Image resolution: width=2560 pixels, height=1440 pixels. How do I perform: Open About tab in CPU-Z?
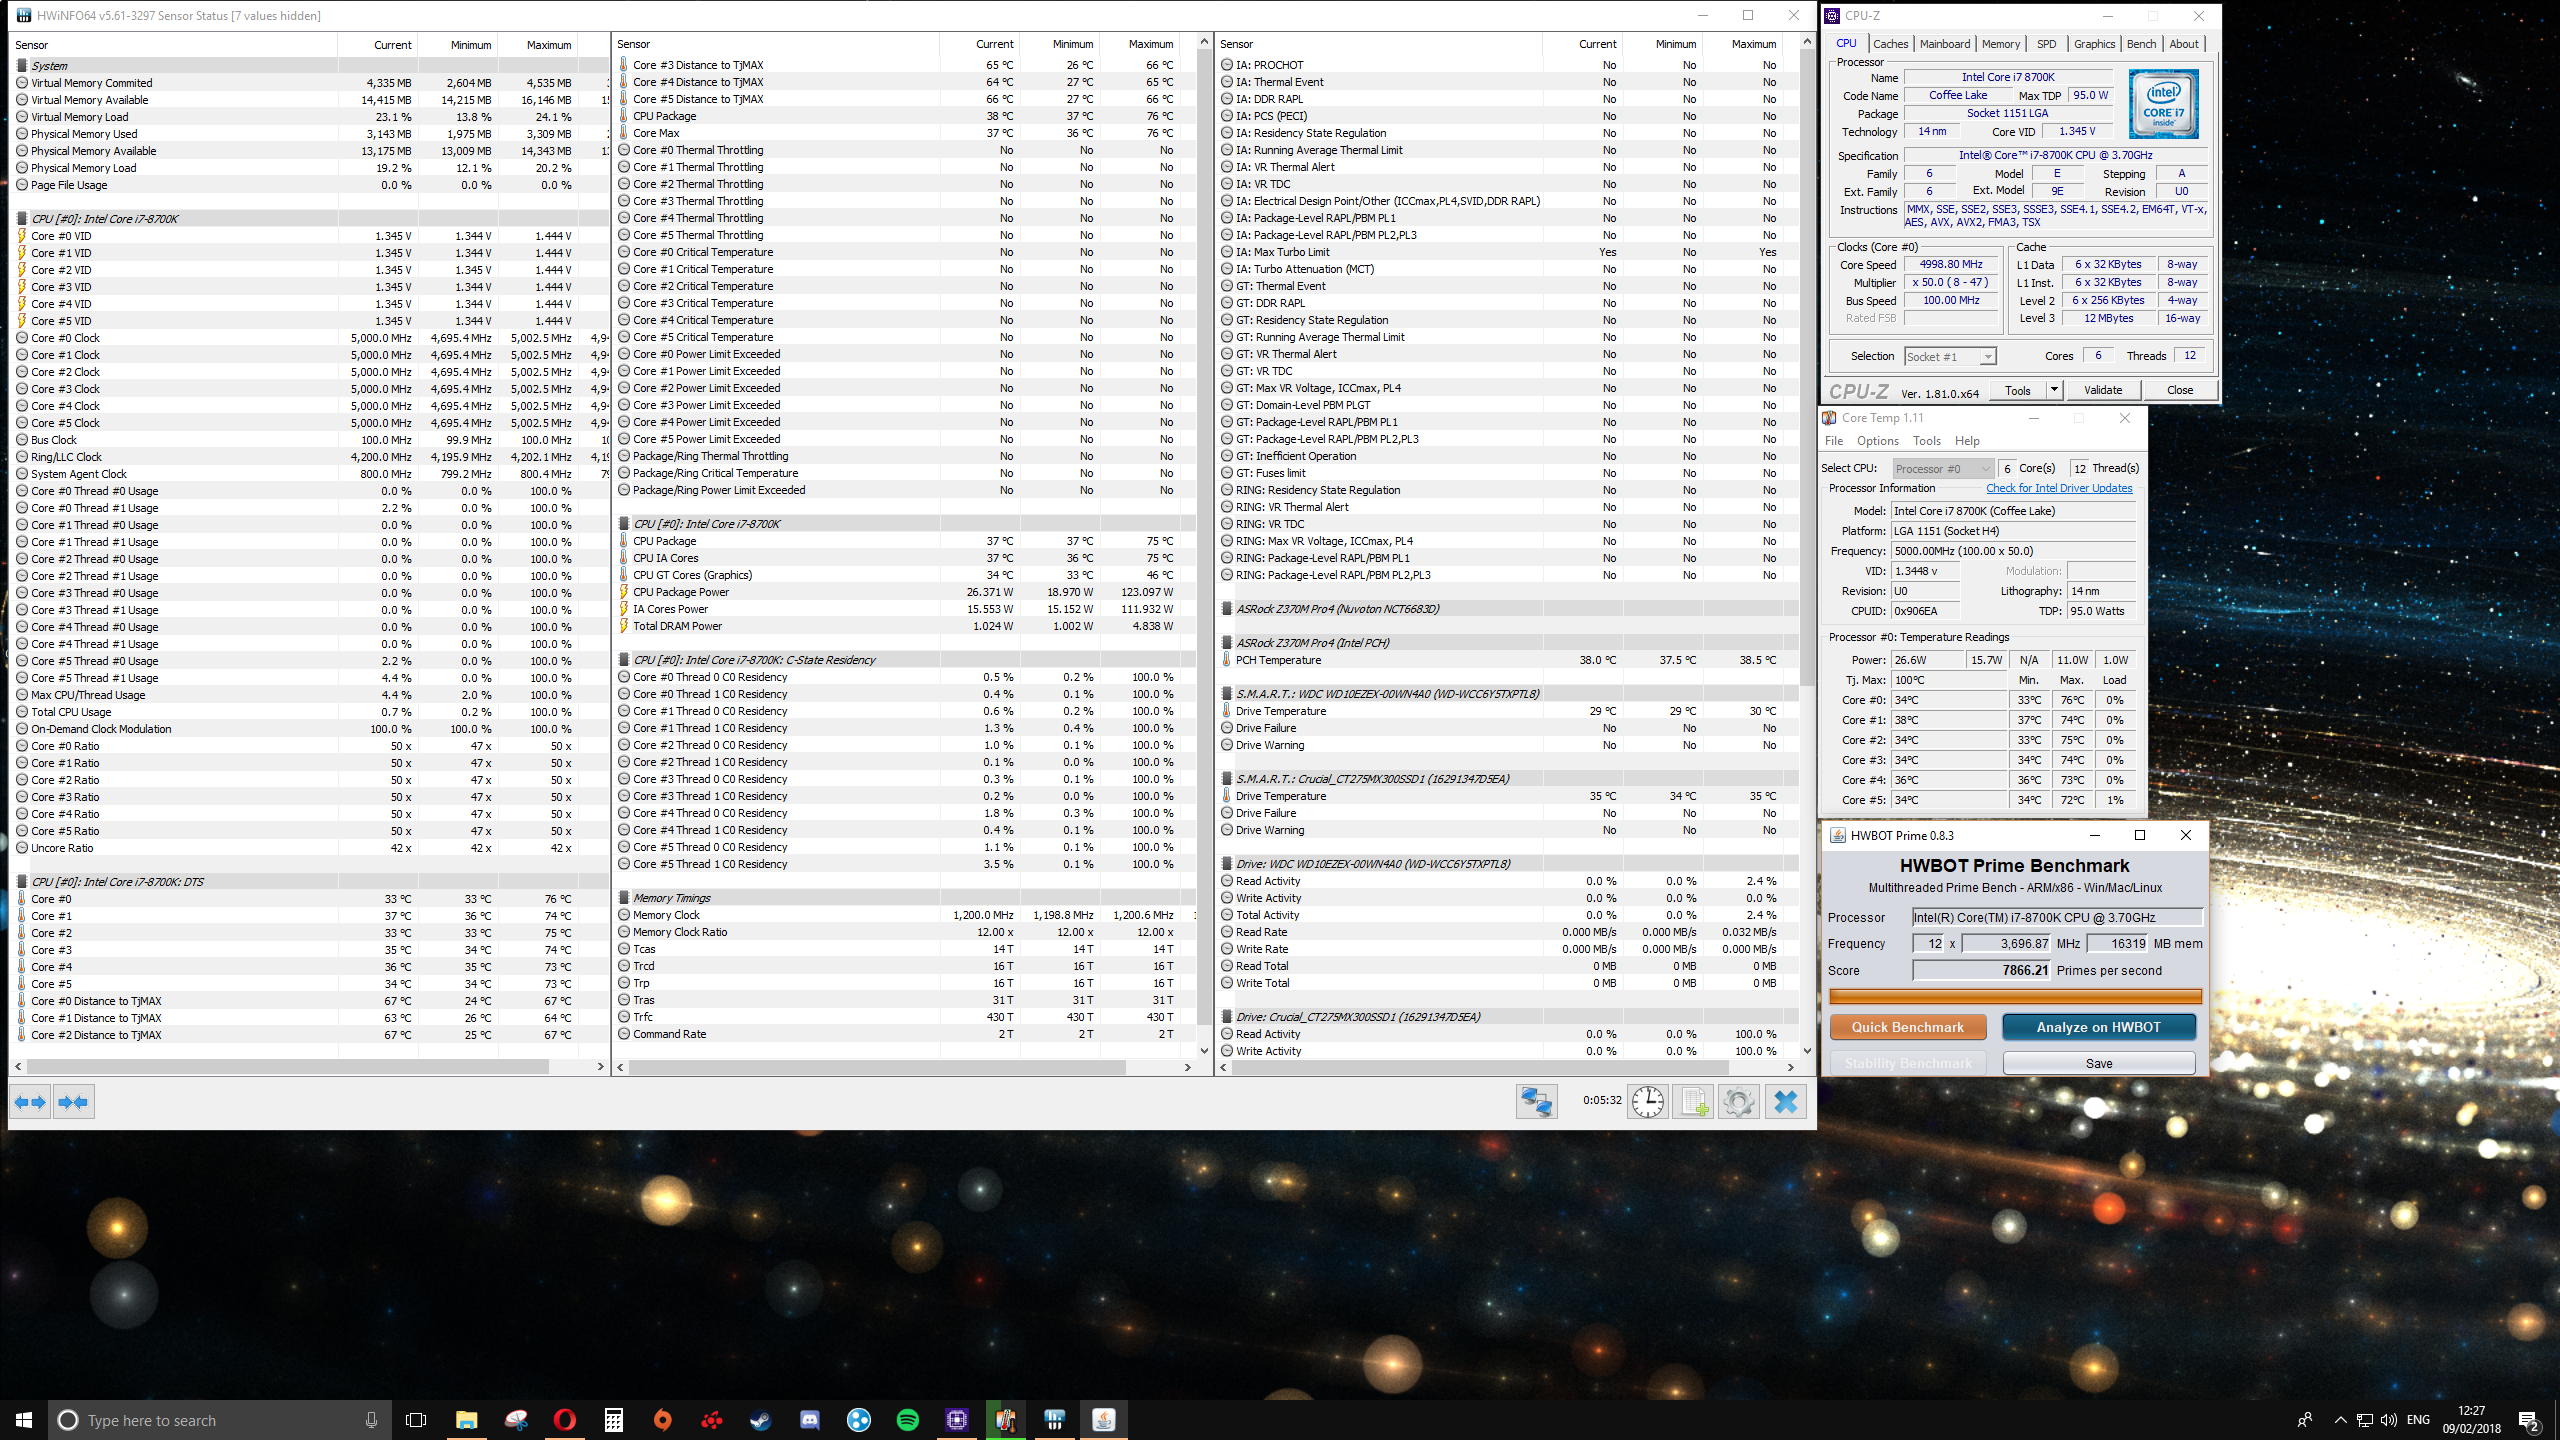coord(2184,44)
